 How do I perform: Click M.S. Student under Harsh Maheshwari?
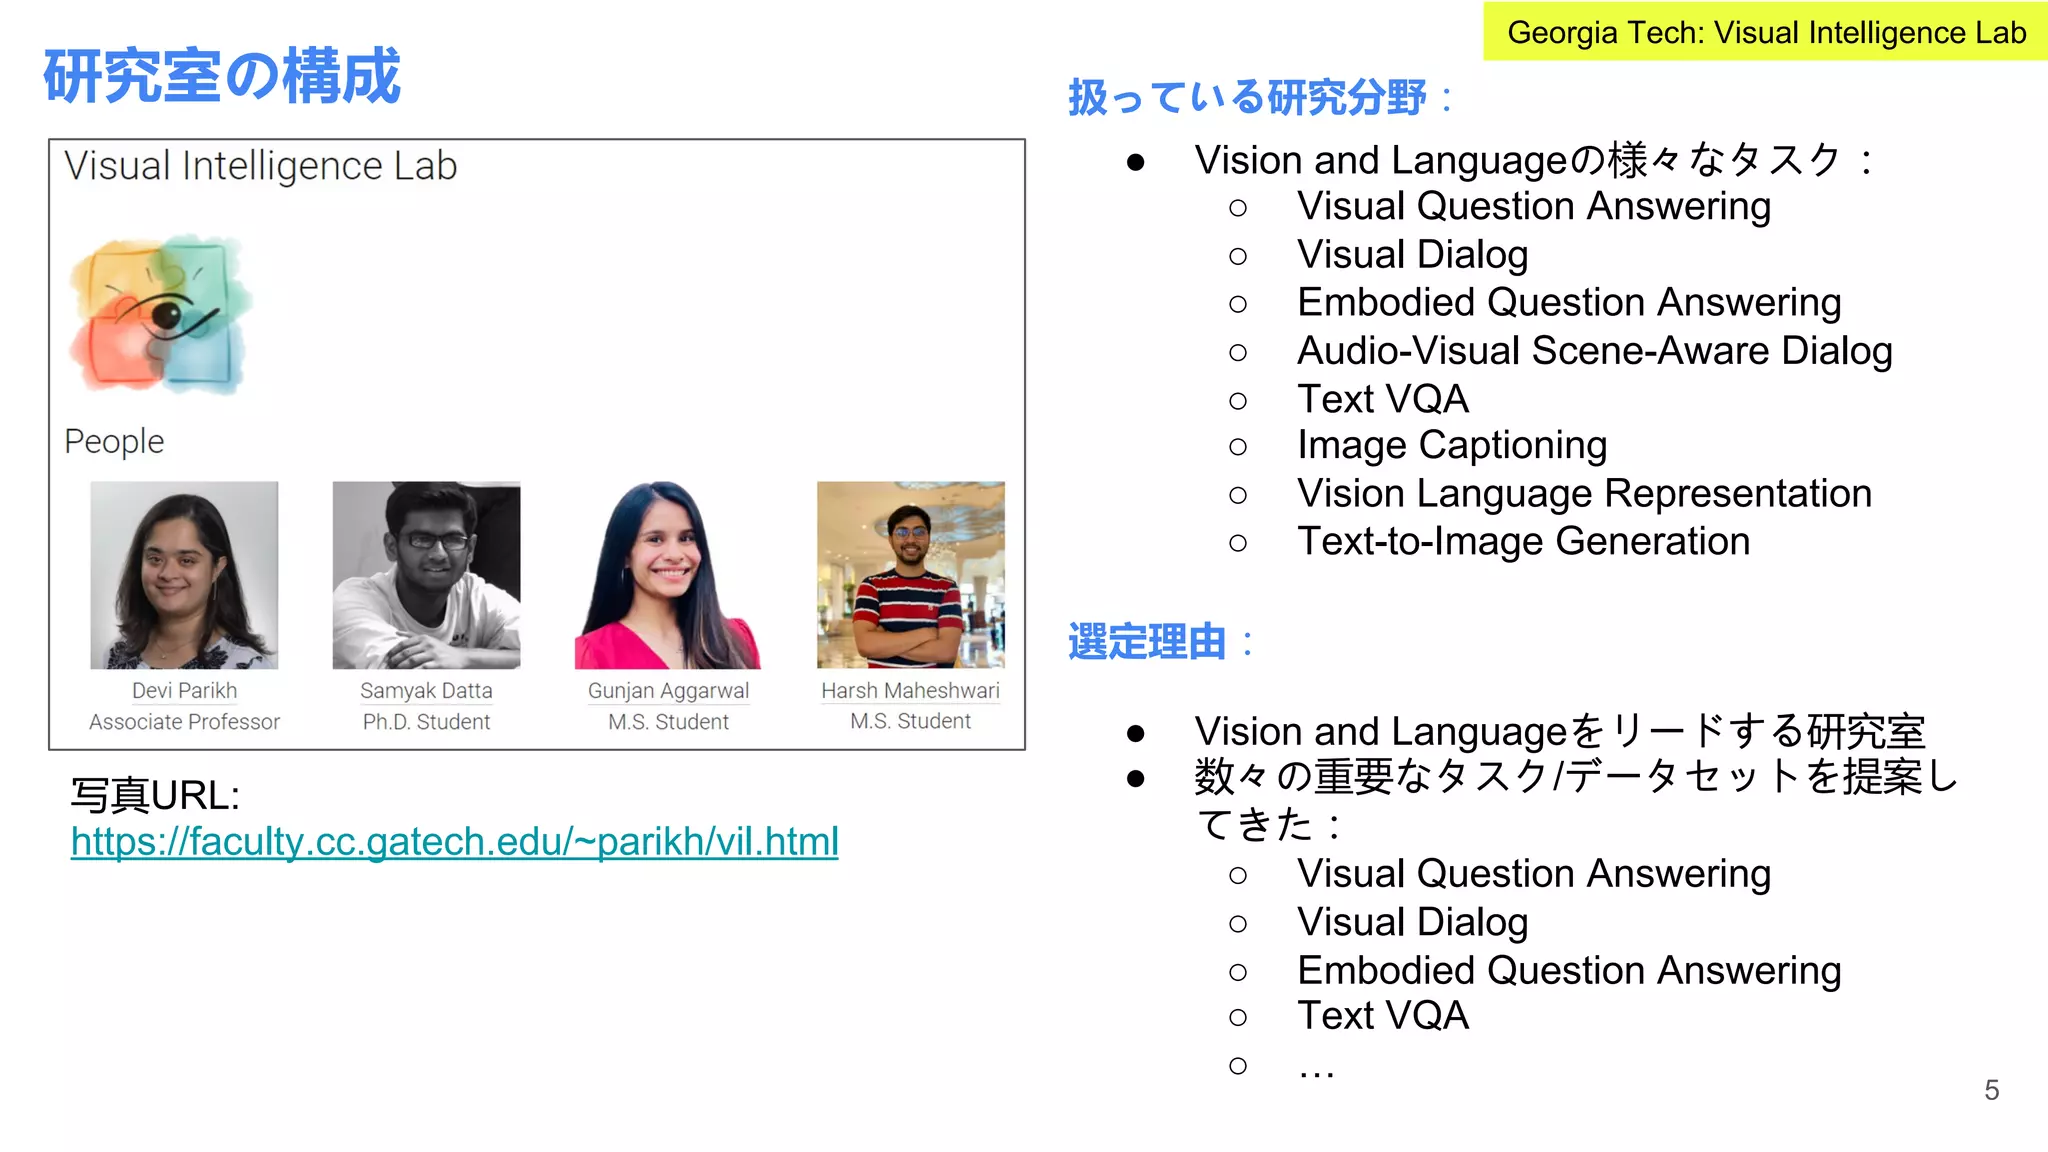click(911, 721)
